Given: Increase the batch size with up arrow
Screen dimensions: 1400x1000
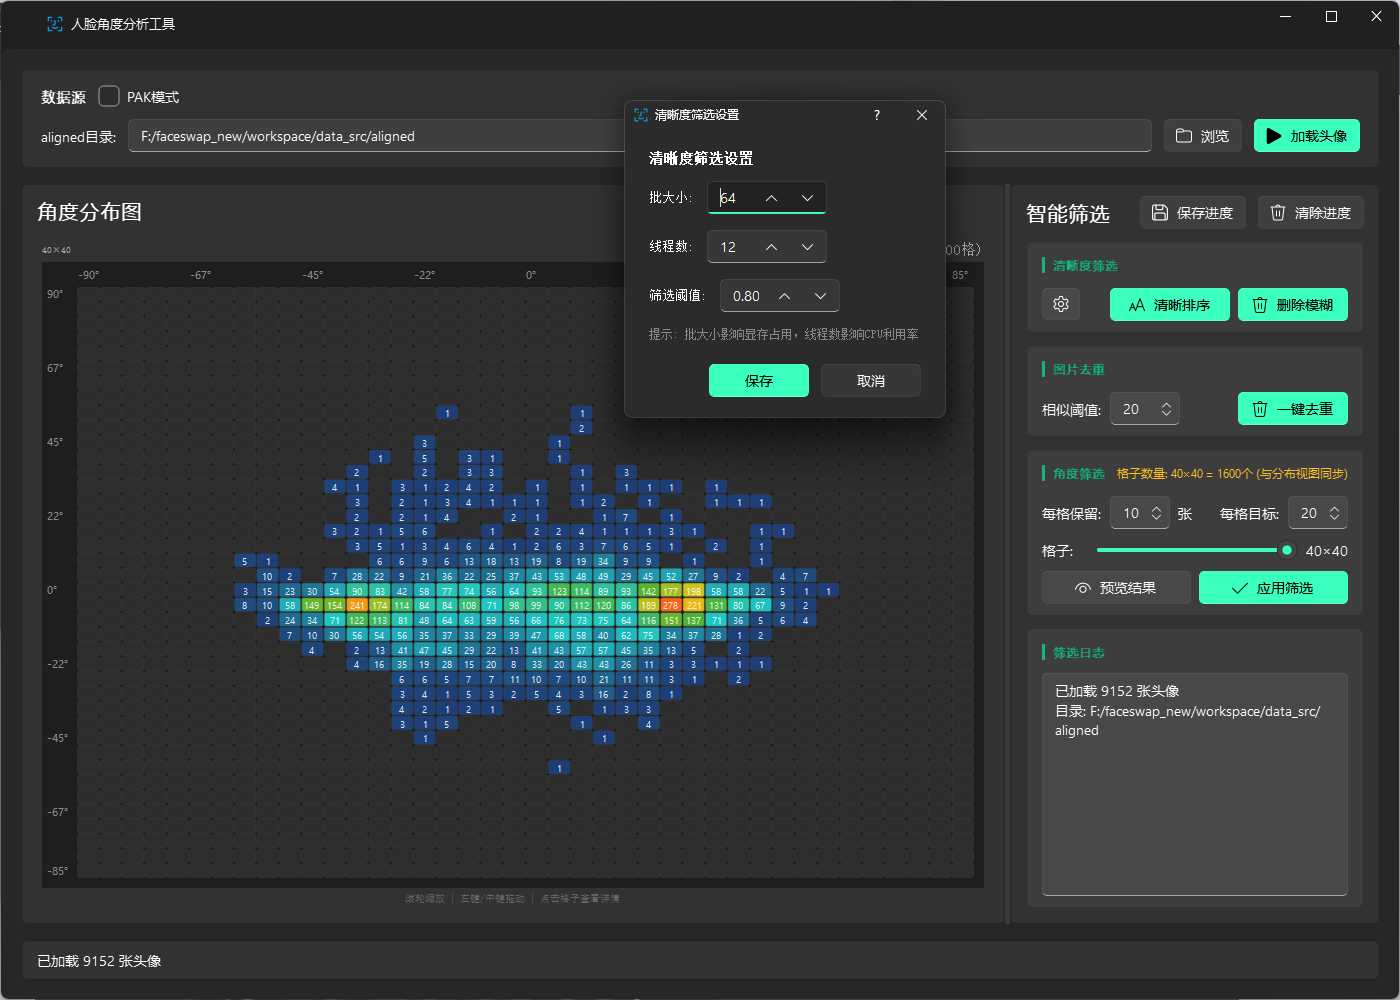Looking at the screenshot, I should point(771,198).
